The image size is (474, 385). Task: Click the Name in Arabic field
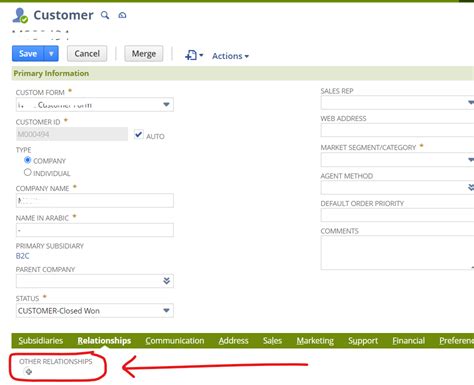click(x=95, y=230)
